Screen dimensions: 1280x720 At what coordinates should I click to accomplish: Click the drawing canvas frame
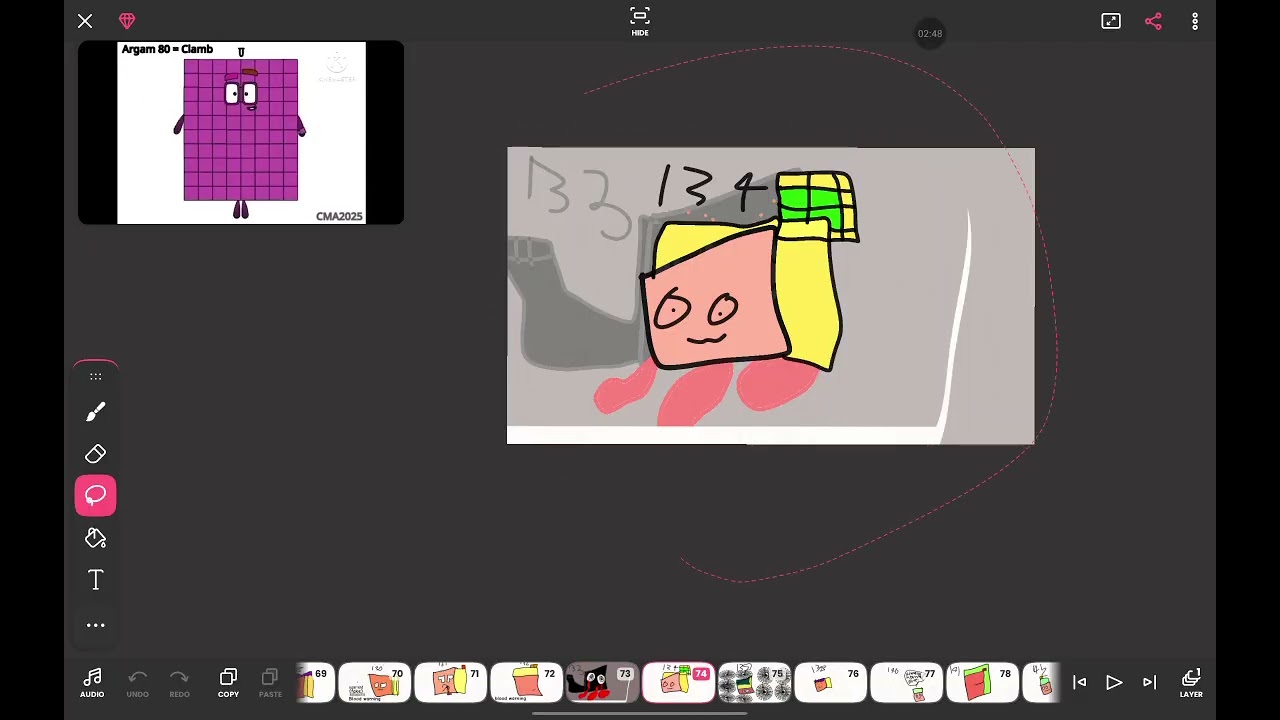point(771,296)
